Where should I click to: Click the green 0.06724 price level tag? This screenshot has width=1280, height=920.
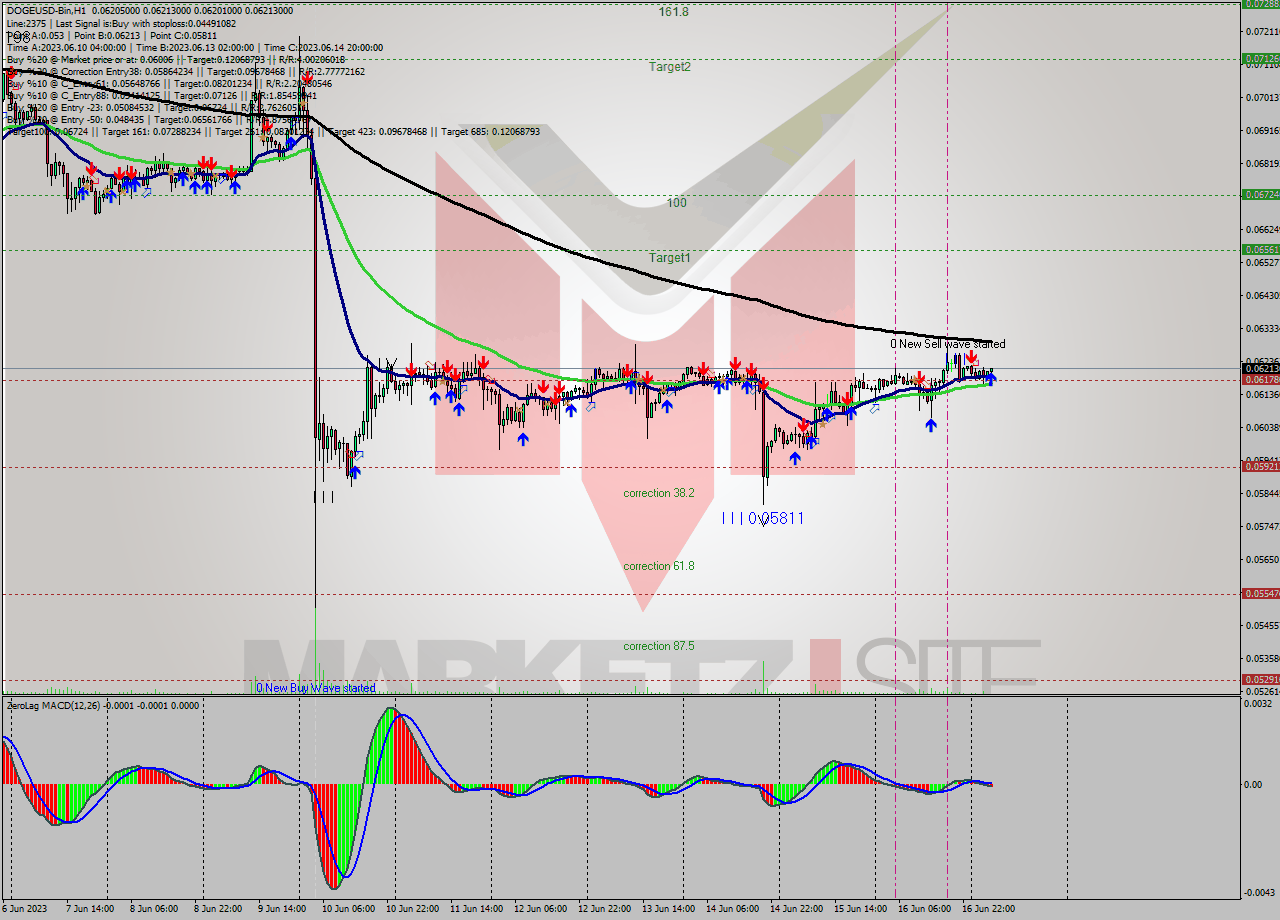tap(1260, 195)
